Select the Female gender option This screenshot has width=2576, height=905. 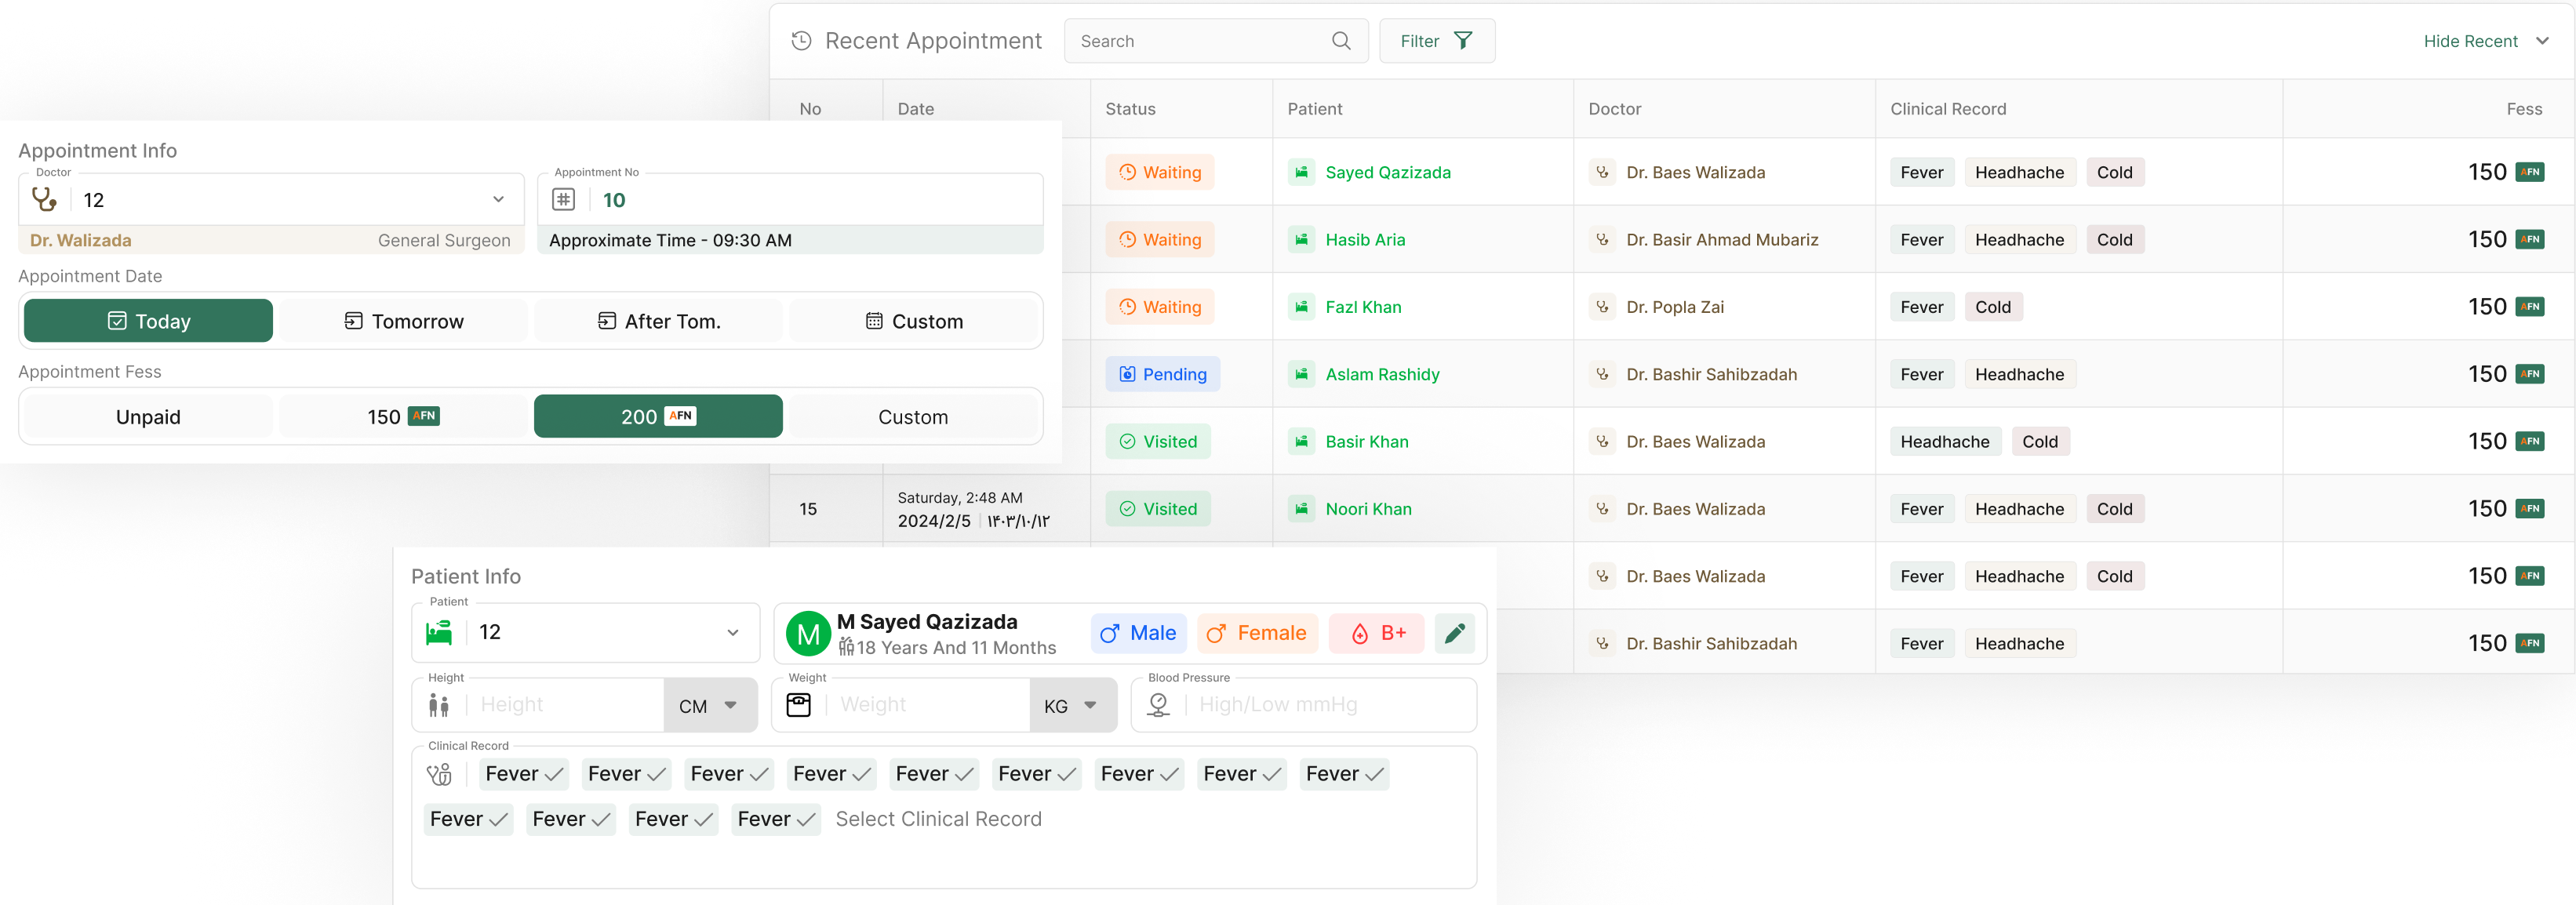1257,633
